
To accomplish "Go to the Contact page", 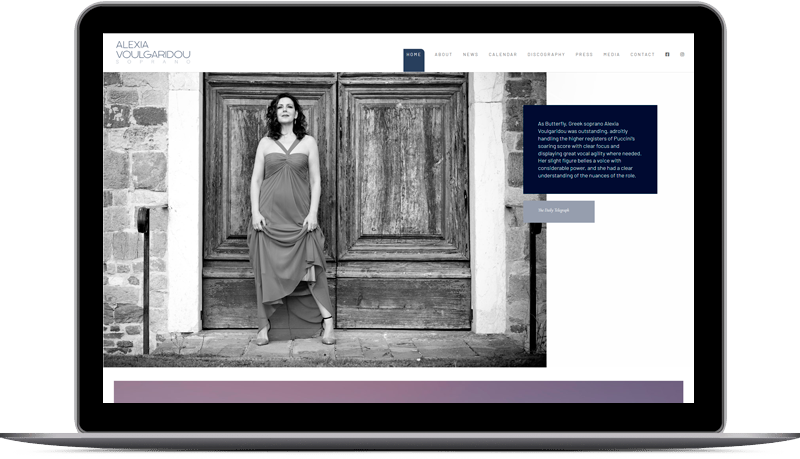I will click(x=642, y=55).
